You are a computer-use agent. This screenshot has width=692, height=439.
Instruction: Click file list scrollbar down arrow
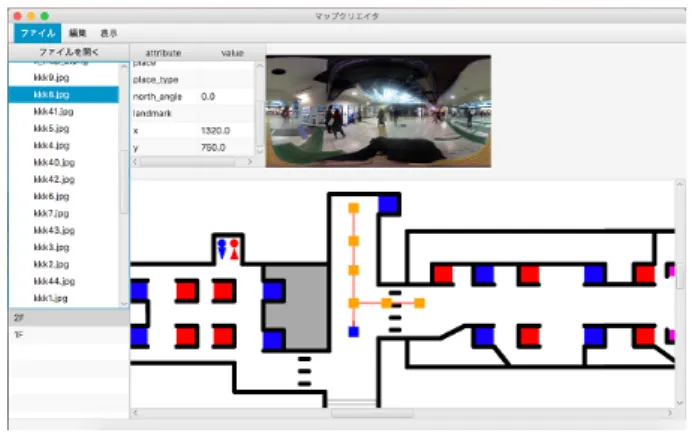point(124,304)
